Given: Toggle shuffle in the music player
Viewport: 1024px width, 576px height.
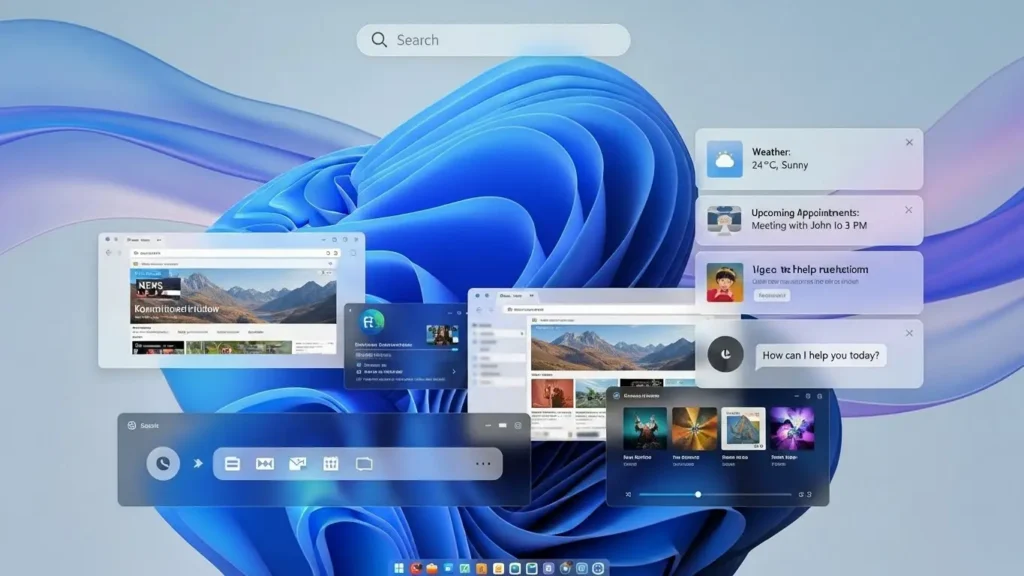Looking at the screenshot, I should (628, 494).
